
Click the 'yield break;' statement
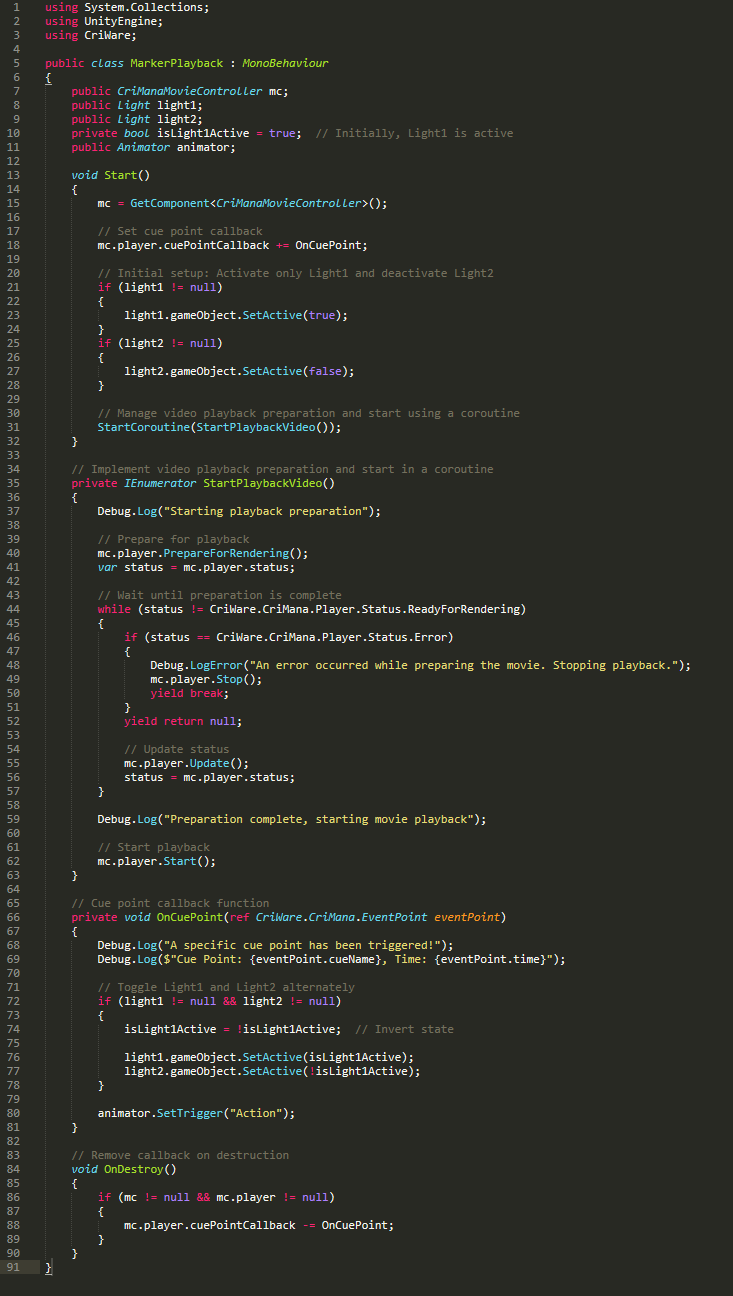190,693
